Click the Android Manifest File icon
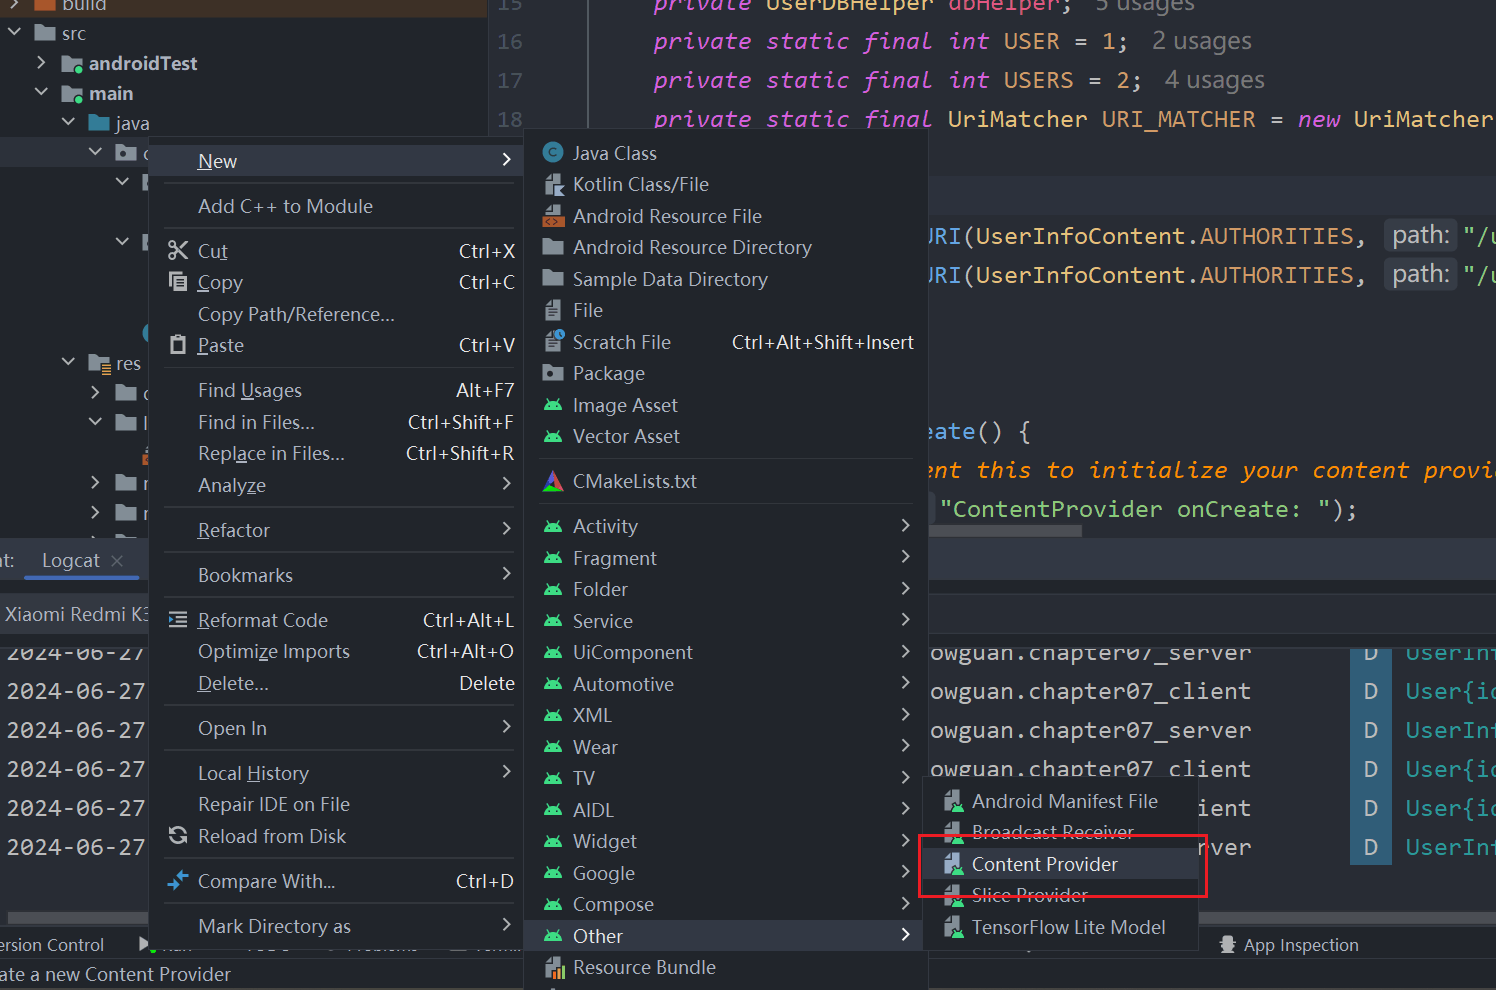The width and height of the screenshot is (1496, 990). [953, 801]
